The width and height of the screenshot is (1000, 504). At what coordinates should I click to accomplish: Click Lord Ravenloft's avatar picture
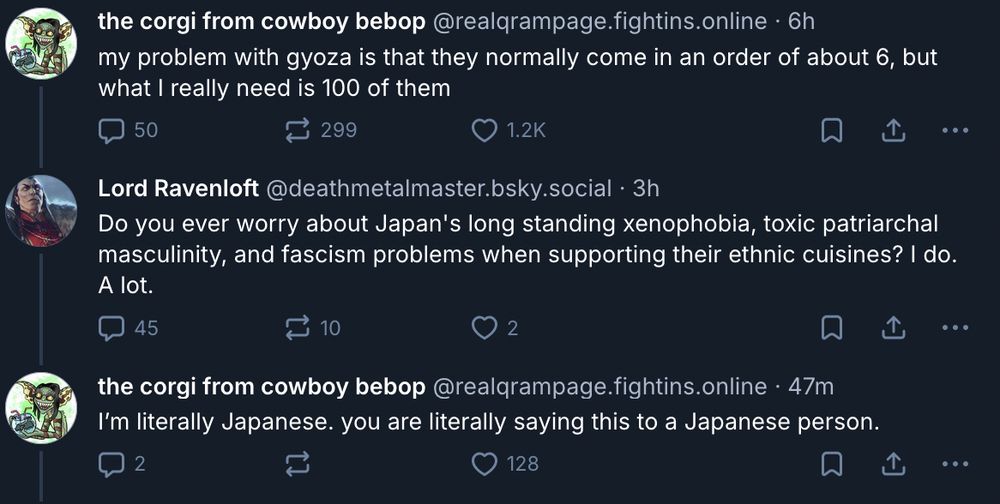(x=41, y=211)
